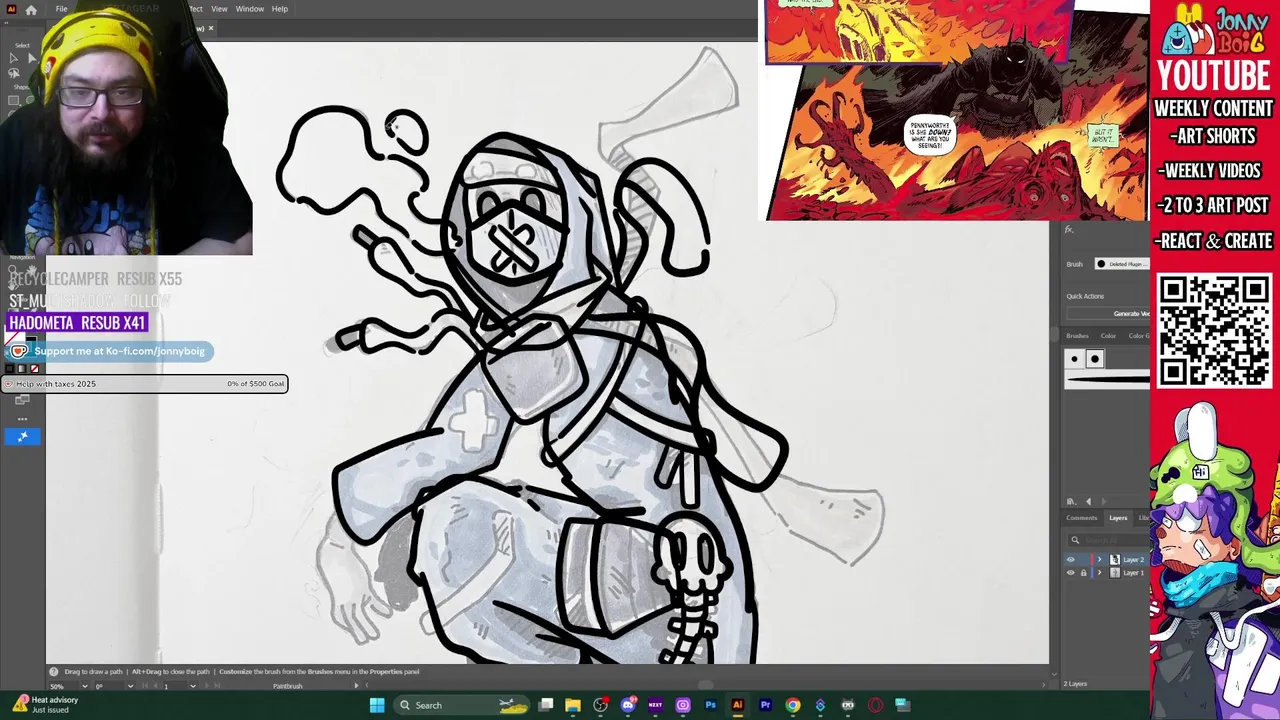This screenshot has width=1280, height=720.
Task: Click the "2 Layers" count text
Action: click(1075, 684)
